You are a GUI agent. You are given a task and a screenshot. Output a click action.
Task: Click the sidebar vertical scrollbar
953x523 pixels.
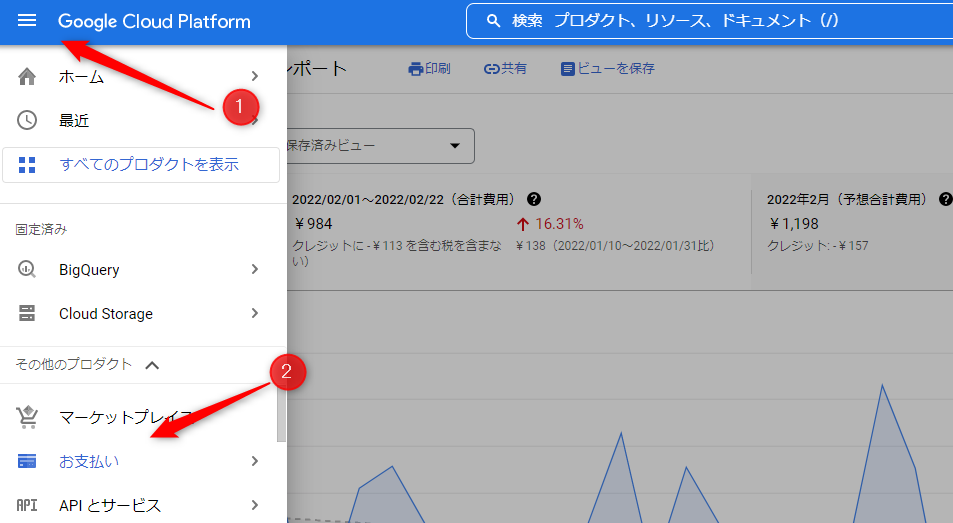click(x=281, y=413)
